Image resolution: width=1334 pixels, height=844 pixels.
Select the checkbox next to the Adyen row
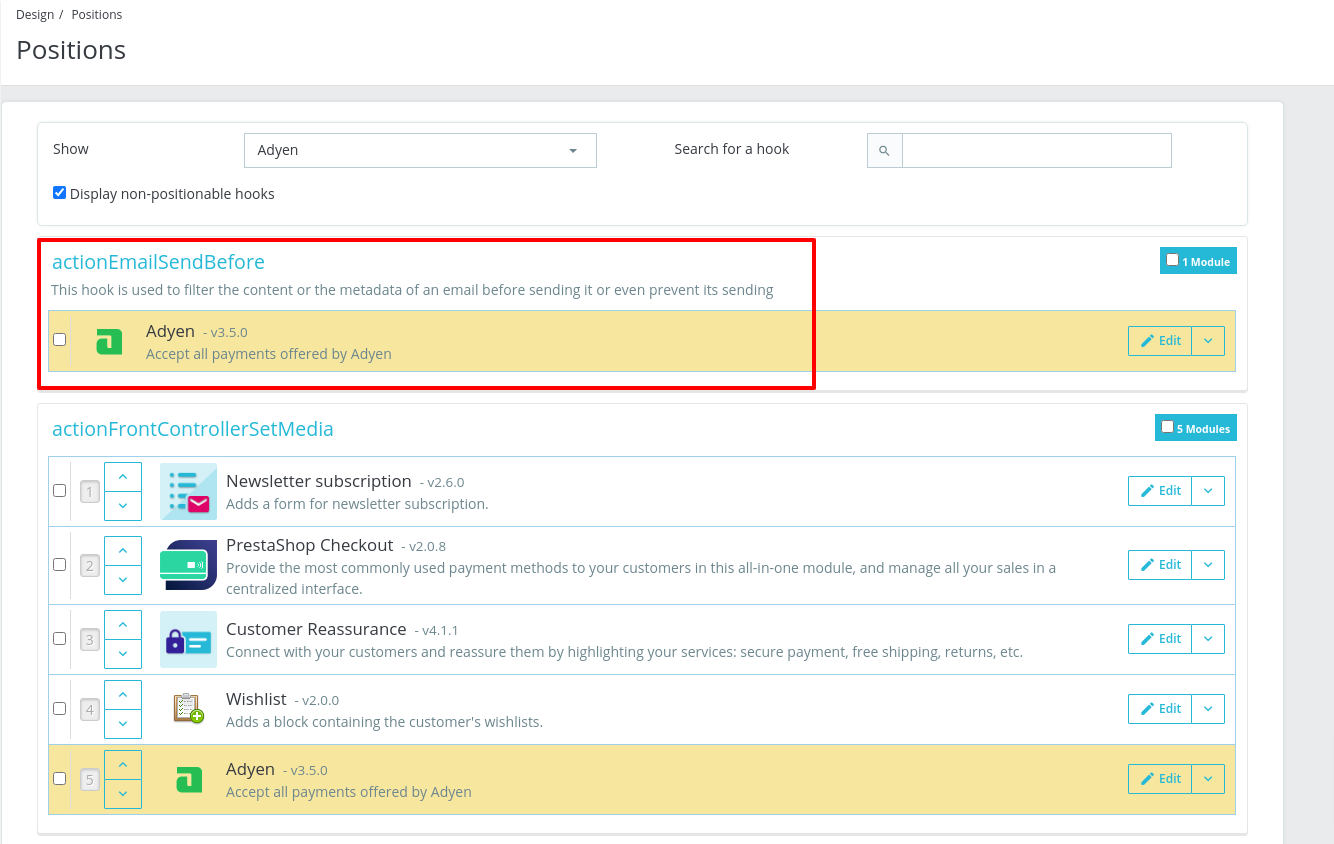coord(59,340)
